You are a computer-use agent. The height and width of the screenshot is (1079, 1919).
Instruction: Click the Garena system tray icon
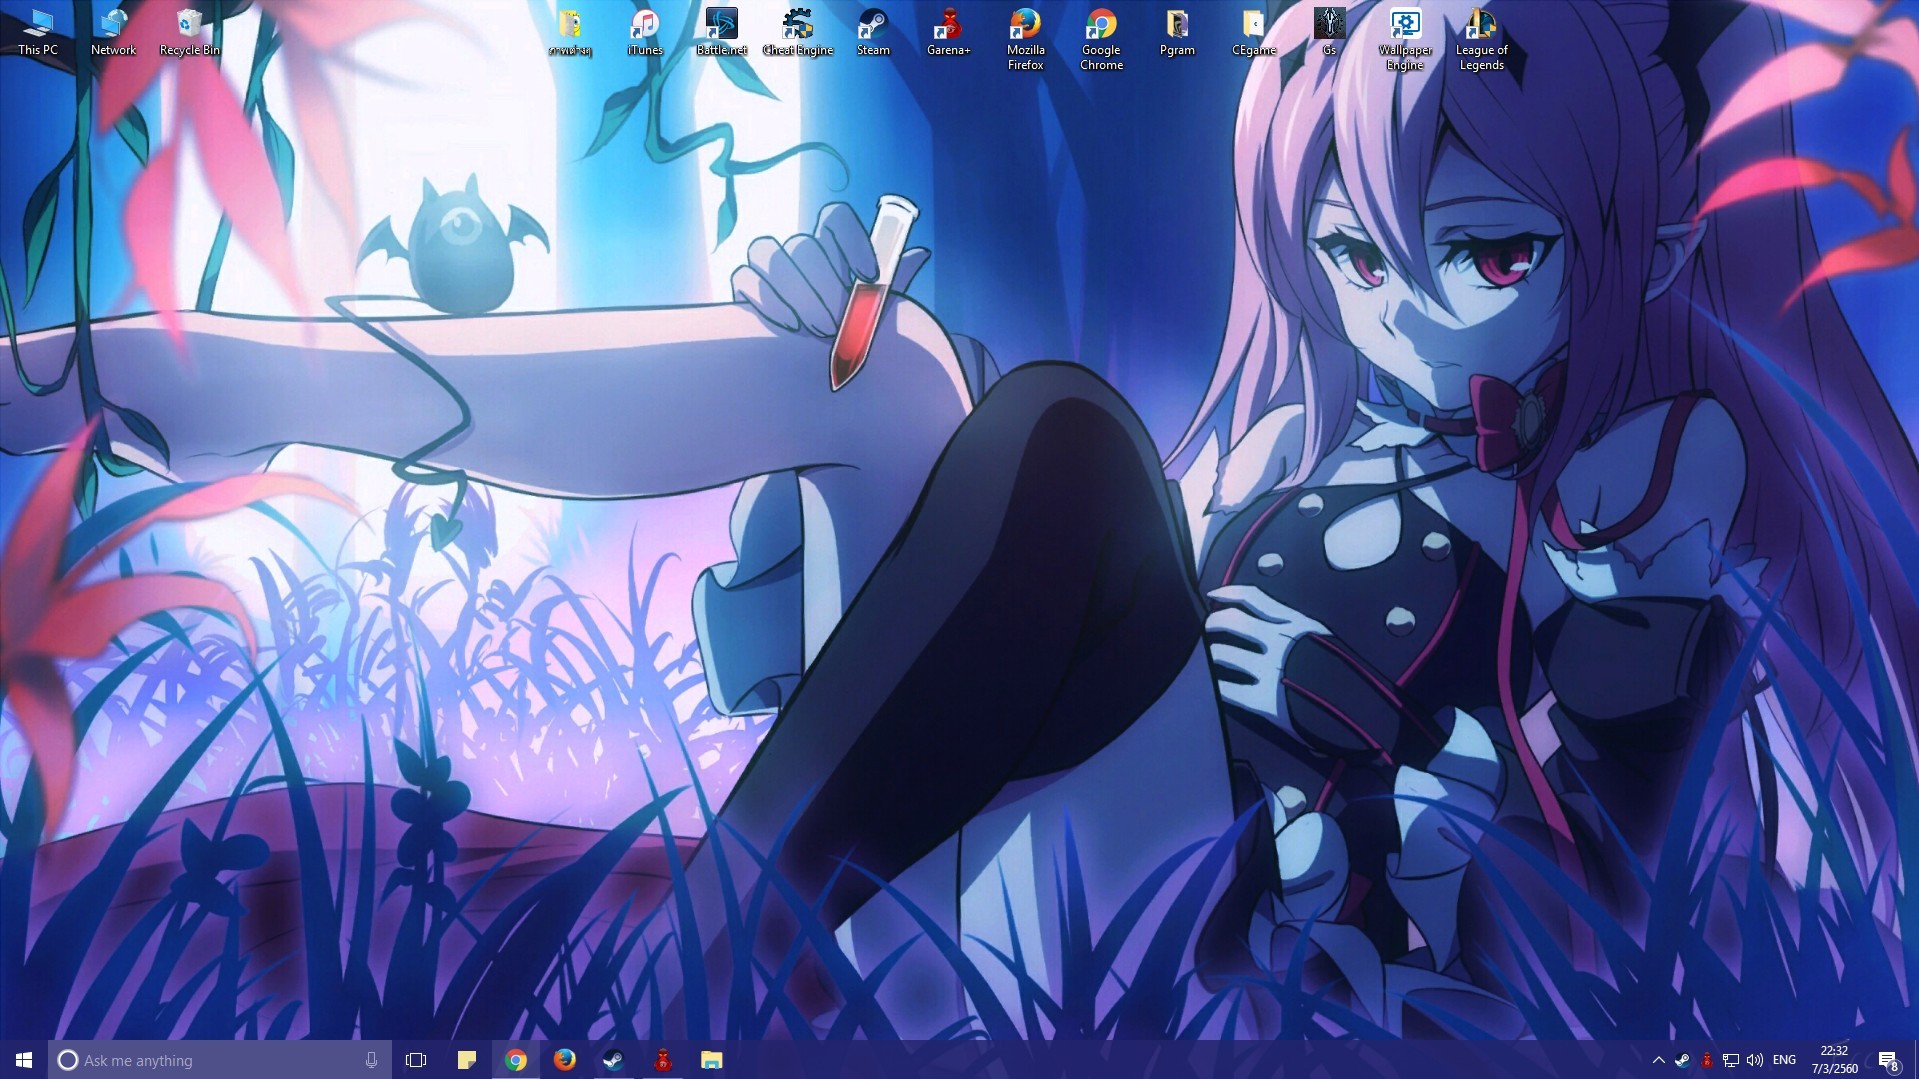pyautogui.click(x=1707, y=1060)
